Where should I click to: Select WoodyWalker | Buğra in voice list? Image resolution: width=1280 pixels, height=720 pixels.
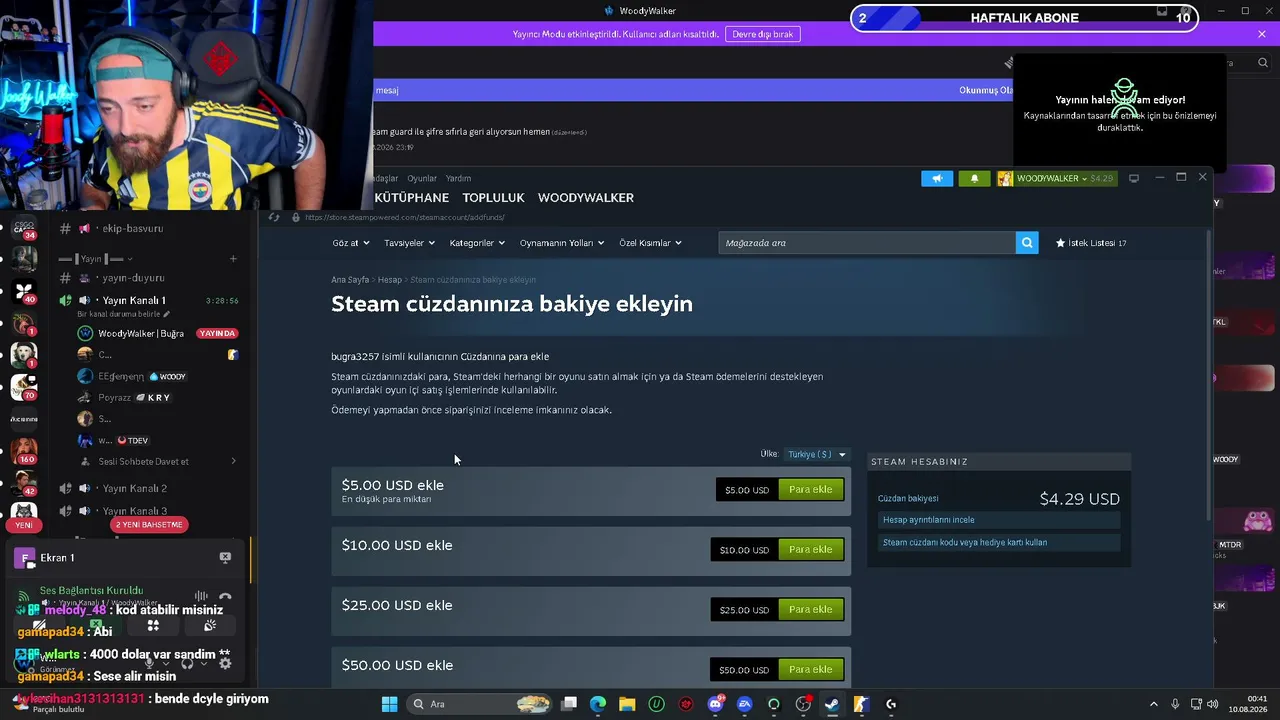coord(141,333)
